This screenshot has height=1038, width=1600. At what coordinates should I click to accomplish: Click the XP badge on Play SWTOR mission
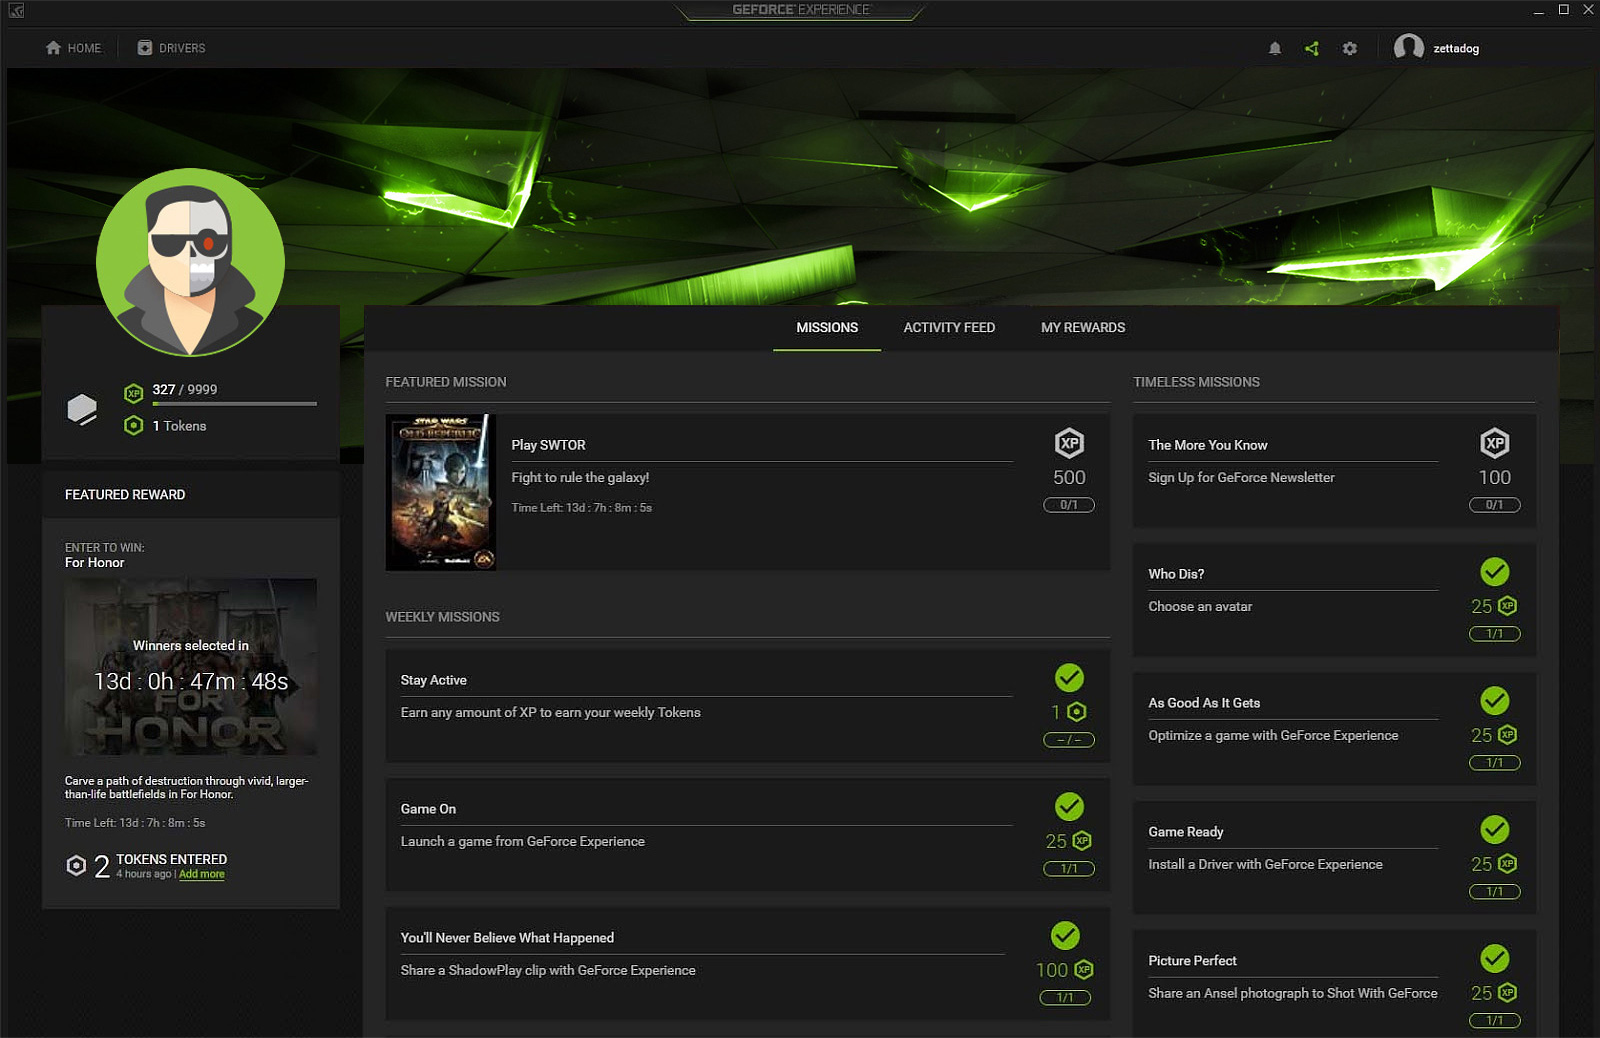click(1069, 443)
